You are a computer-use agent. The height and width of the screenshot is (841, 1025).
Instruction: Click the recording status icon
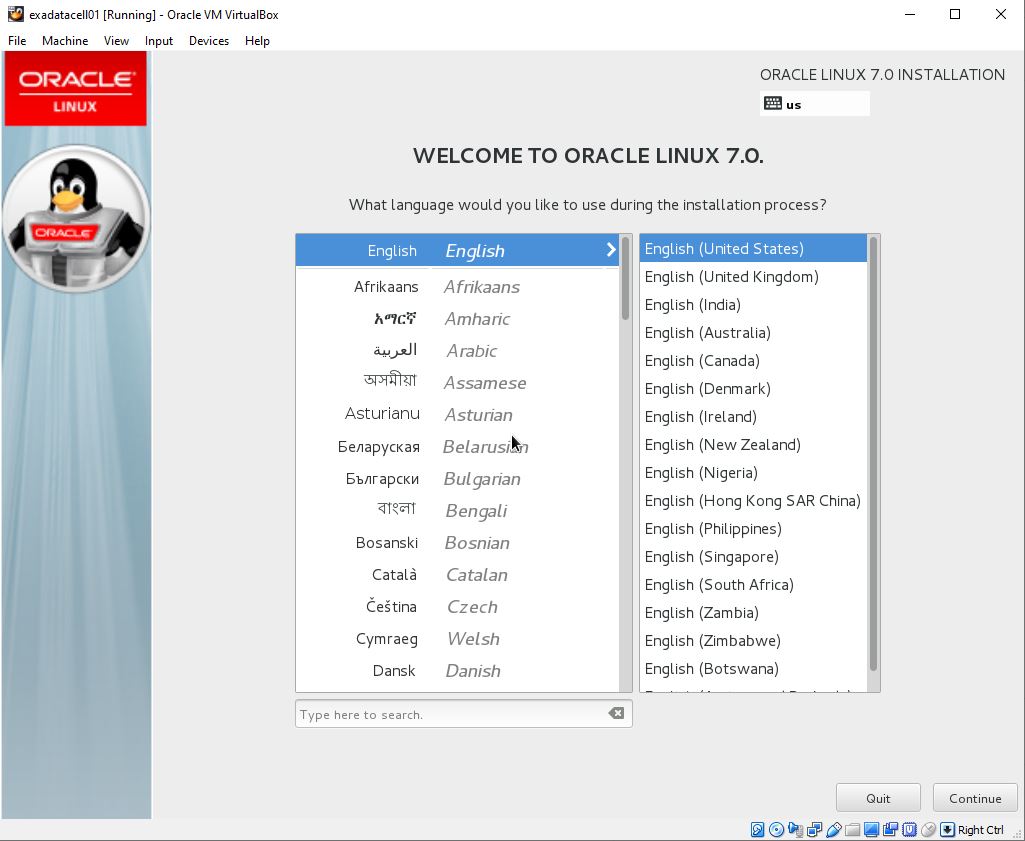click(890, 830)
